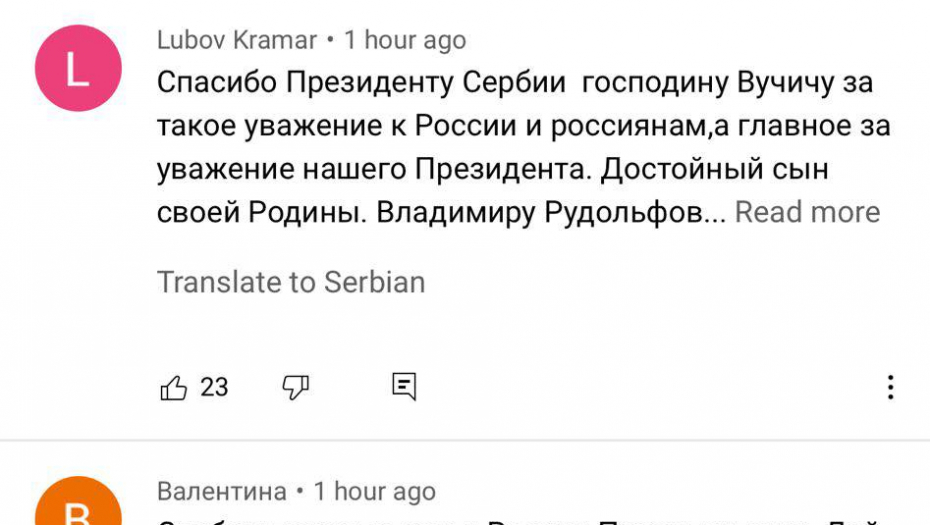930x525 pixels.
Task: Open the orange Валентина profile avatar
Action: [78, 505]
